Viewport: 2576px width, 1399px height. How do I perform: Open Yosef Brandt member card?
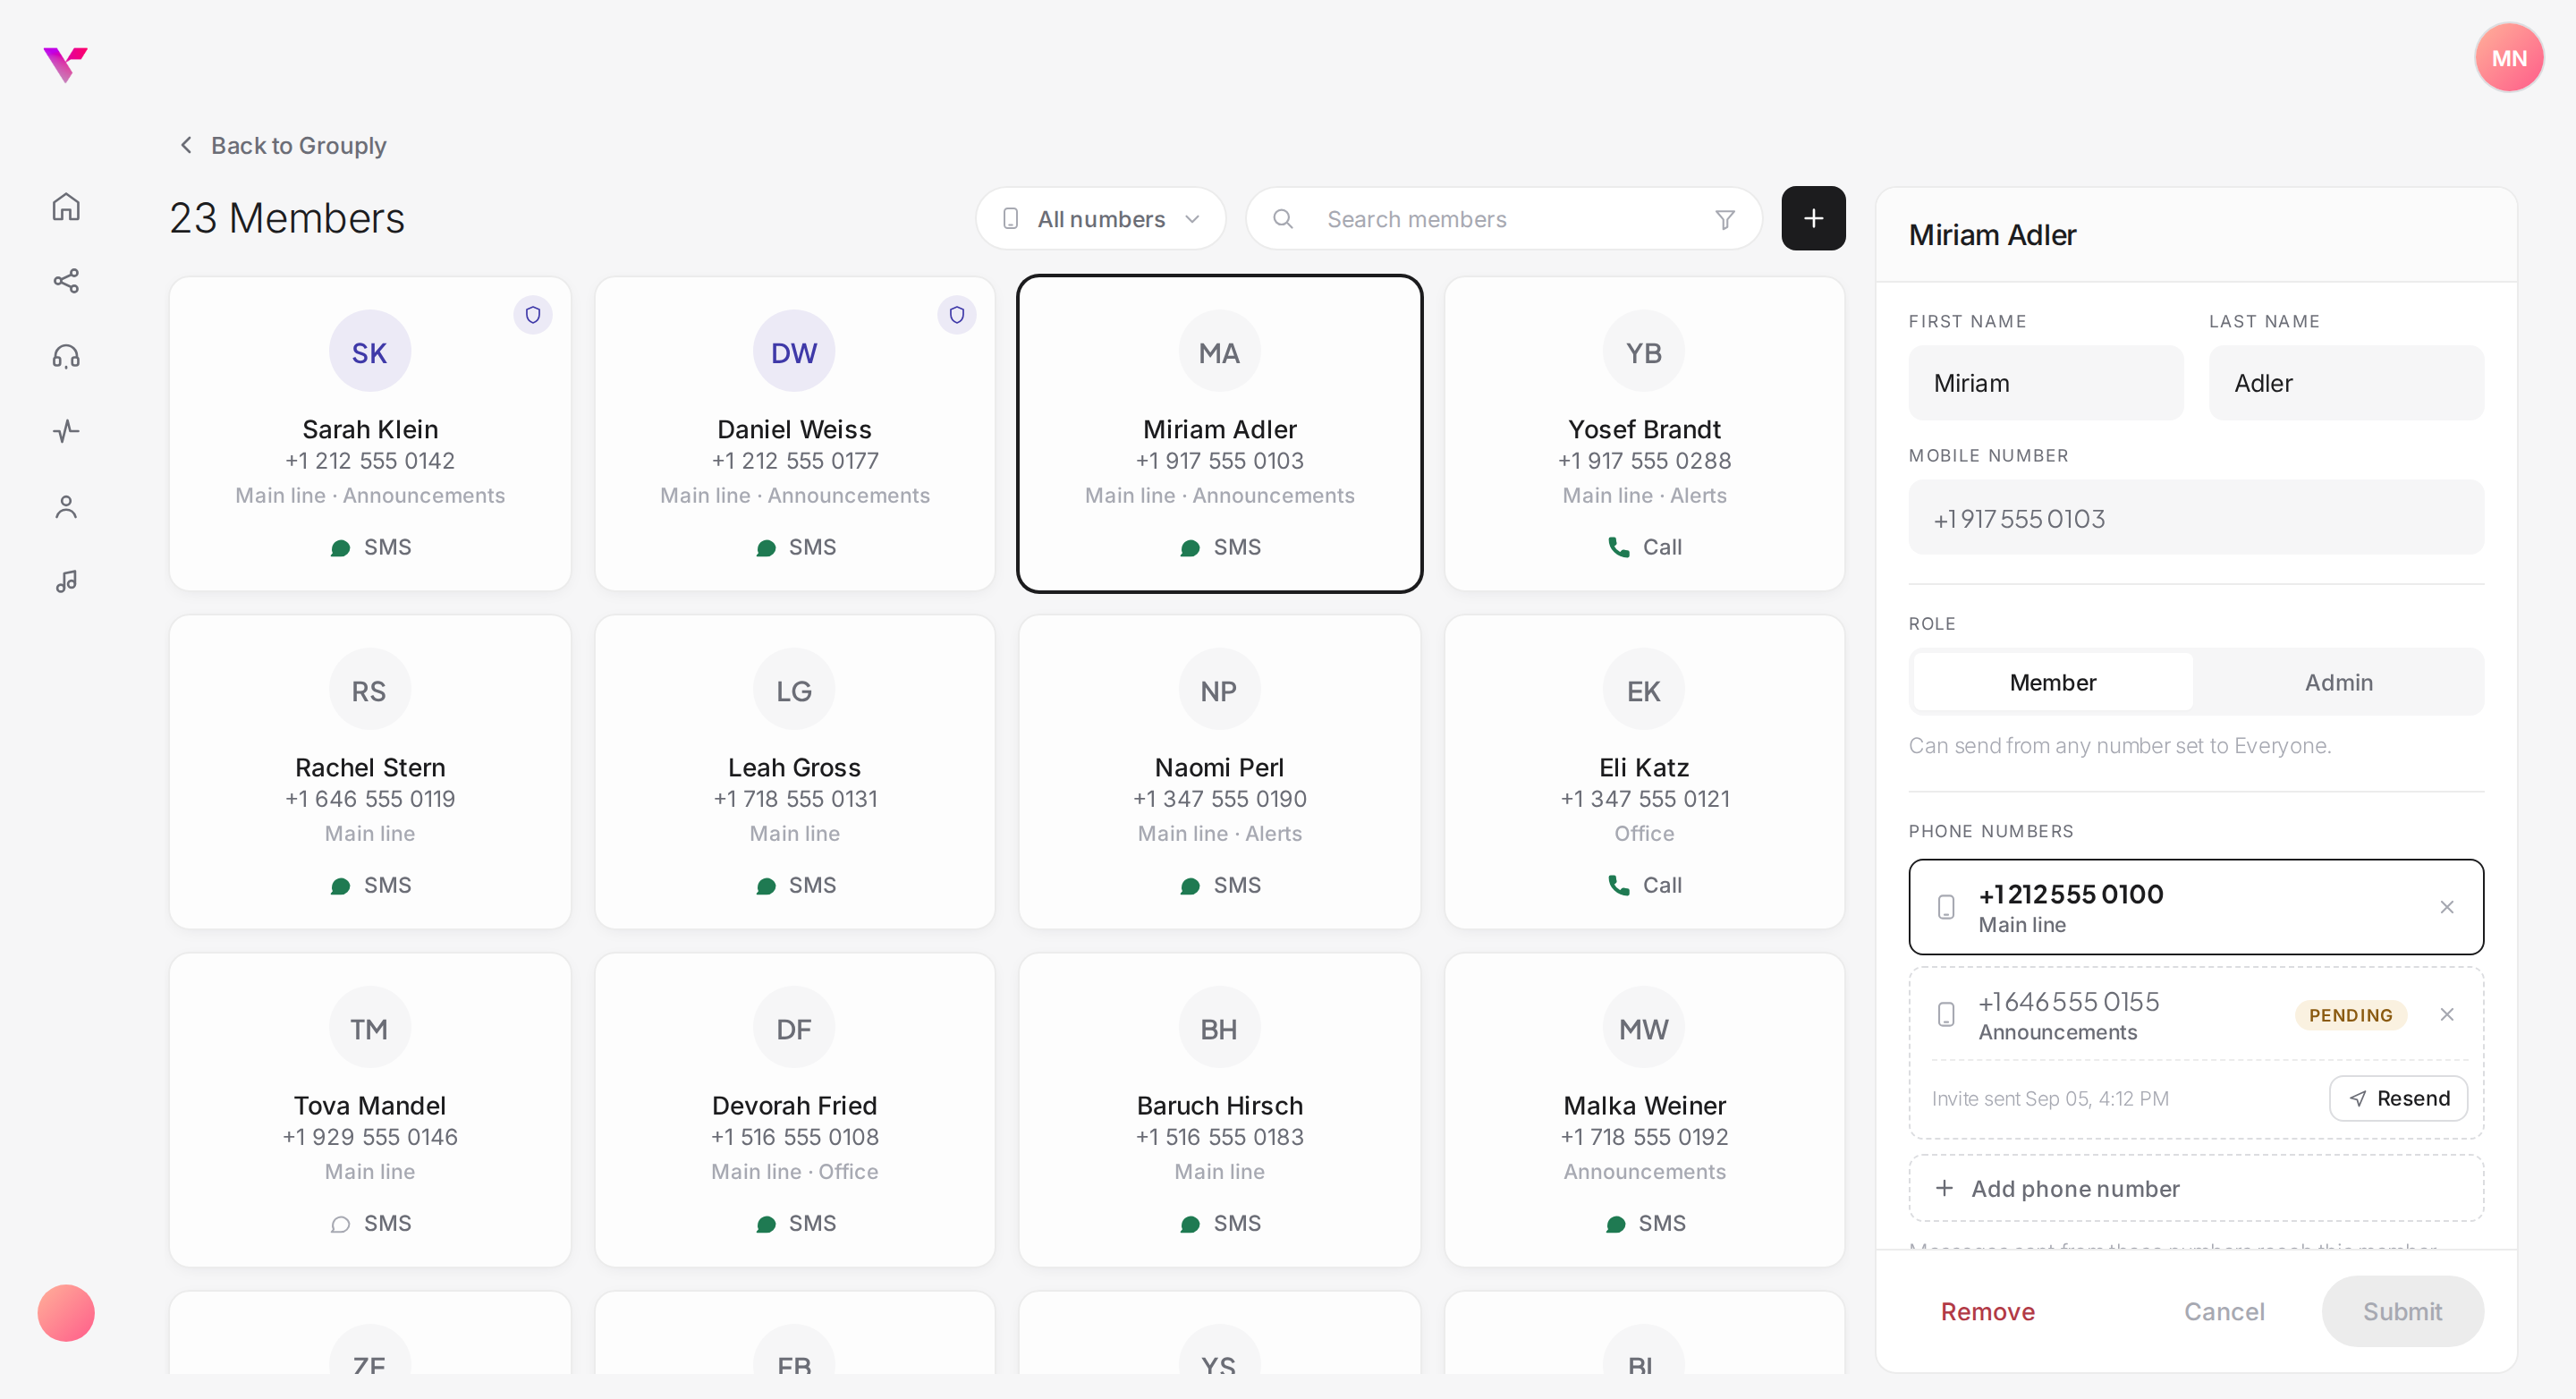point(1644,434)
